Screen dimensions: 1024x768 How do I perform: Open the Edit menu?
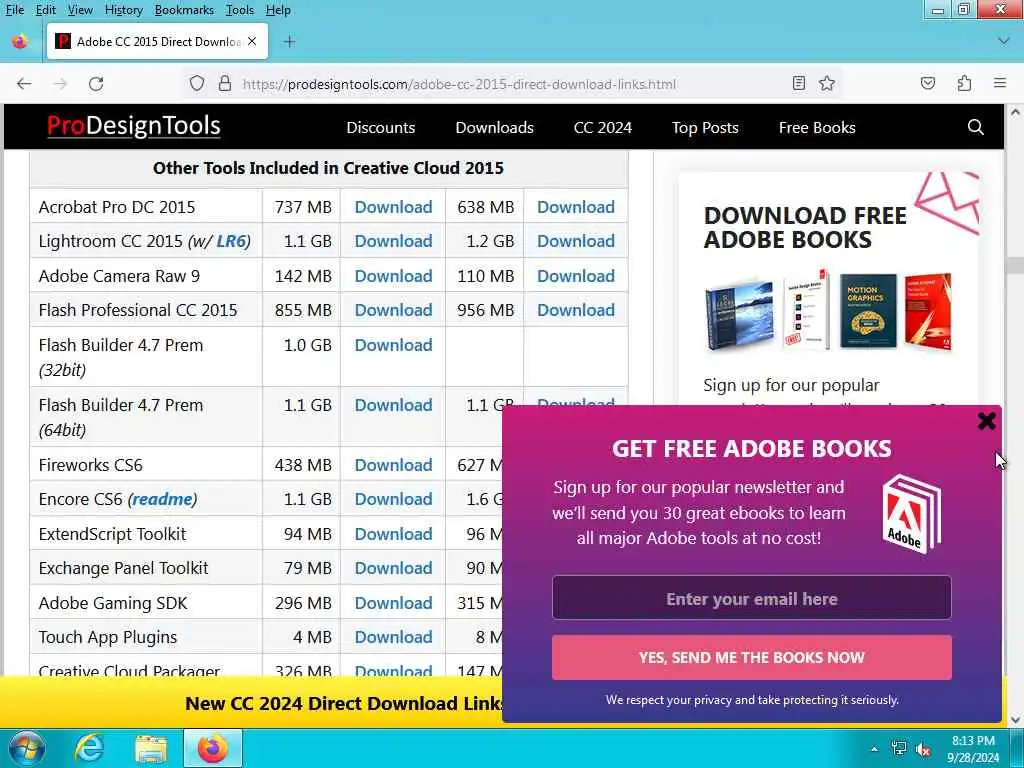pos(45,10)
